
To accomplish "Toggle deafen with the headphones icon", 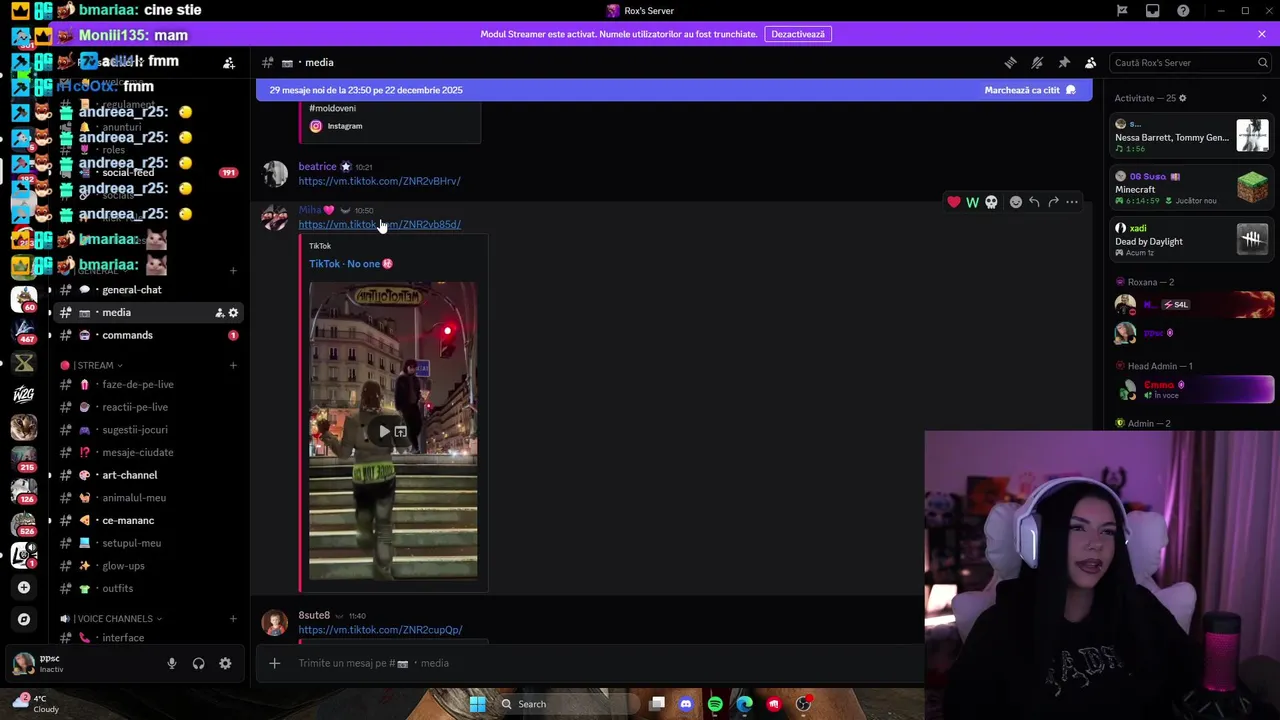I will (x=198, y=663).
